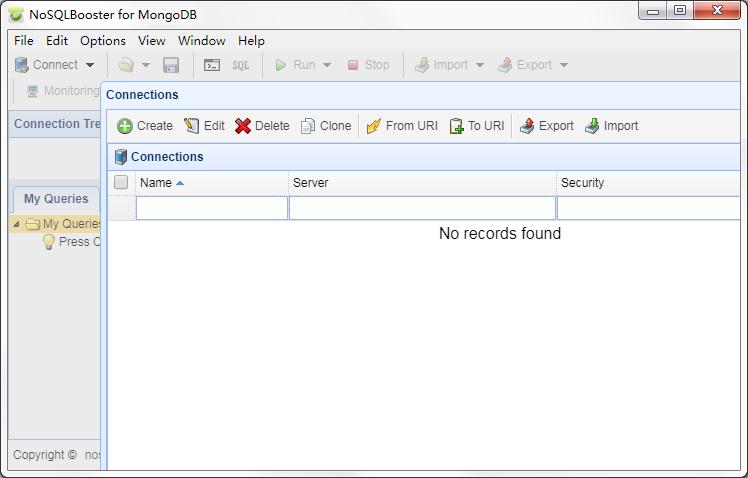Click the Security column header
This screenshot has height=478, width=748.
[648, 183]
